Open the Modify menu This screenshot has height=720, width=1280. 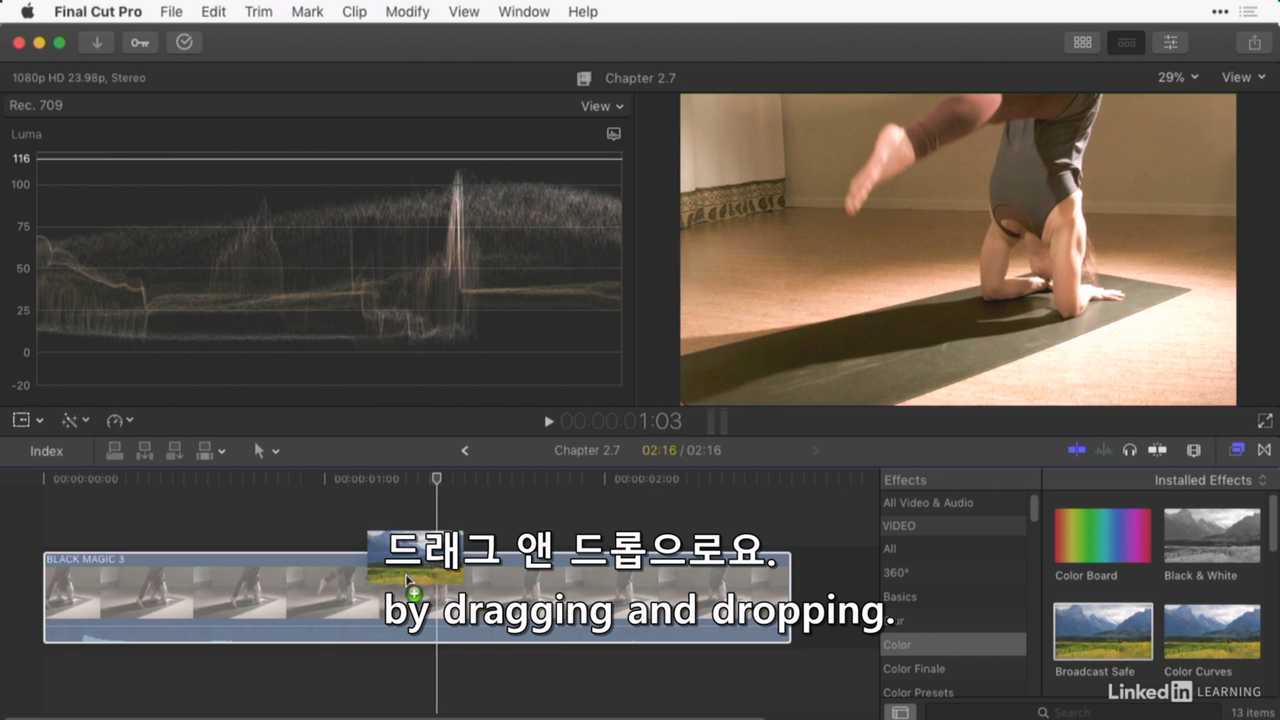[407, 12]
